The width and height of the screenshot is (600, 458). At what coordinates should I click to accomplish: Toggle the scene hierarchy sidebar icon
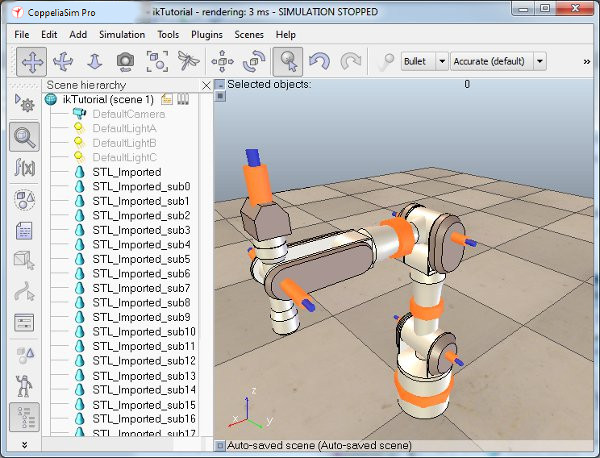(24, 417)
